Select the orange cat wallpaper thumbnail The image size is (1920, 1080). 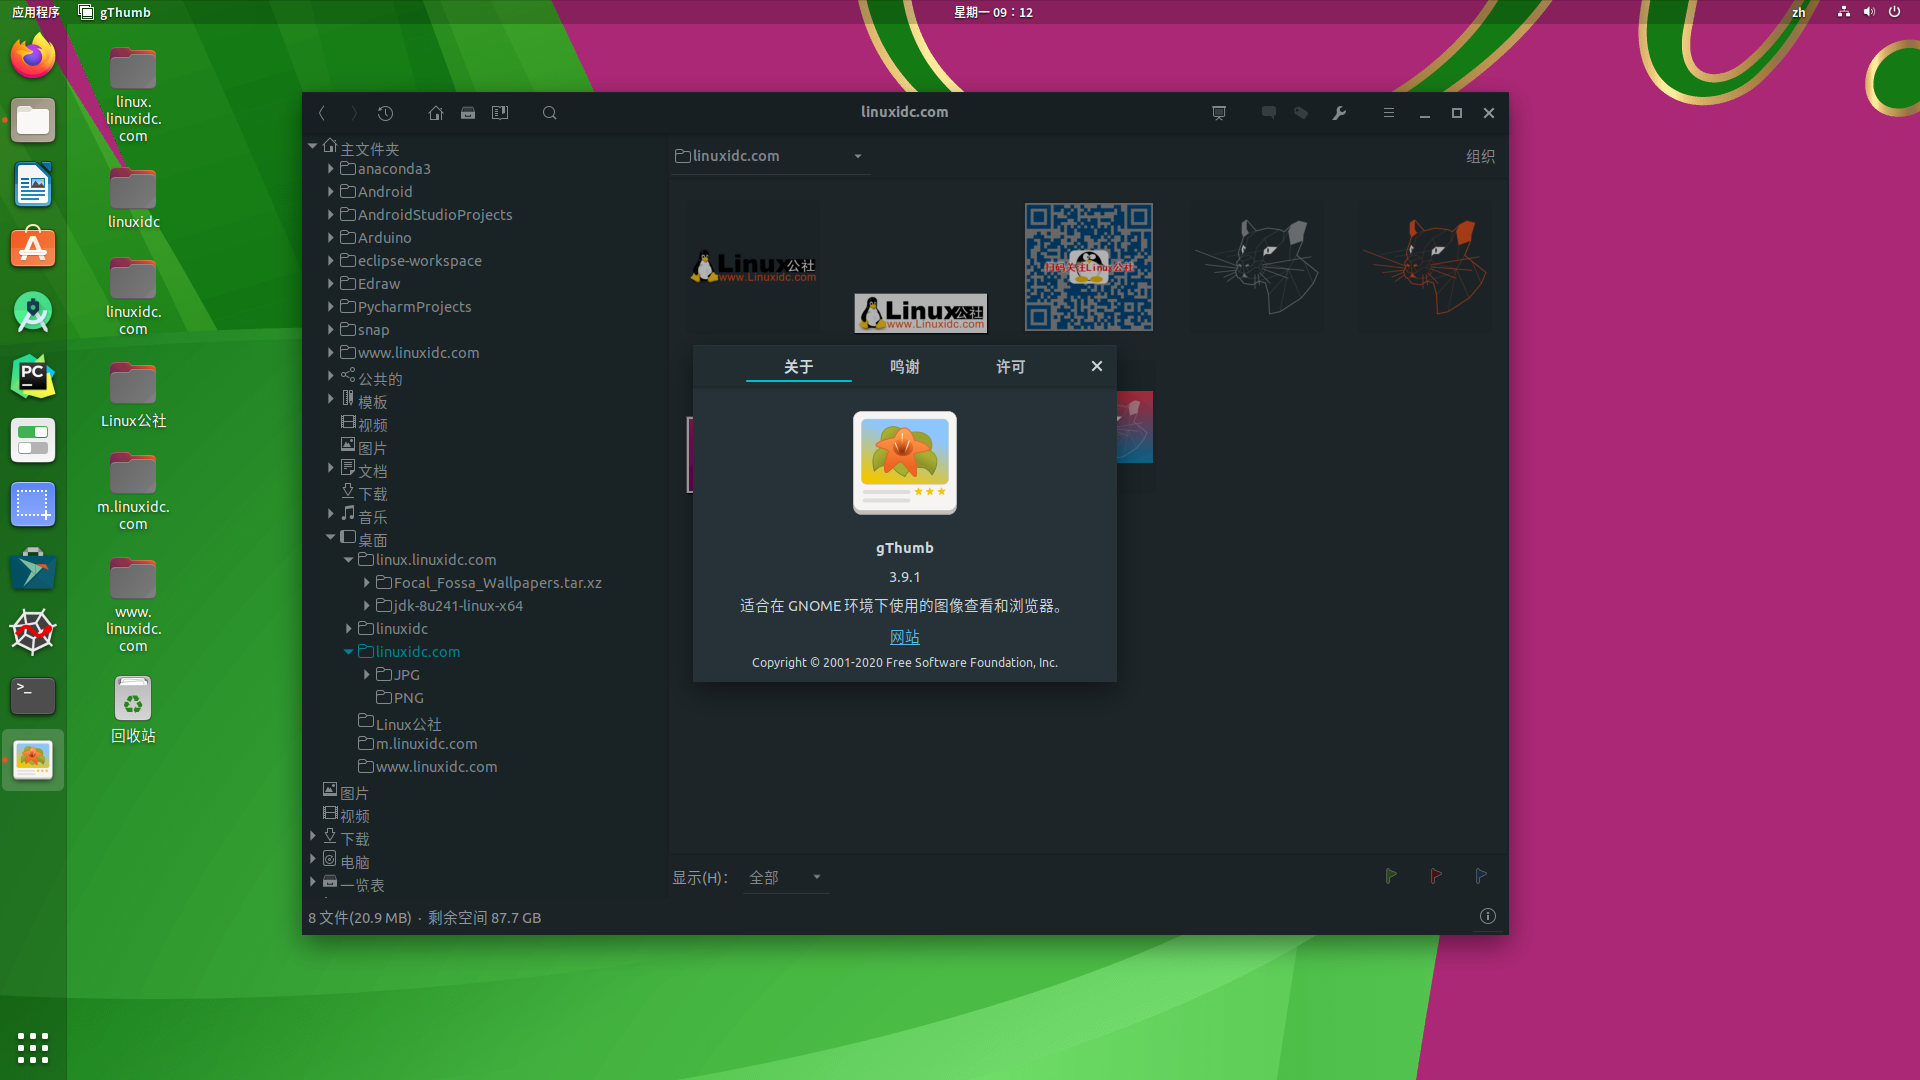(1424, 267)
